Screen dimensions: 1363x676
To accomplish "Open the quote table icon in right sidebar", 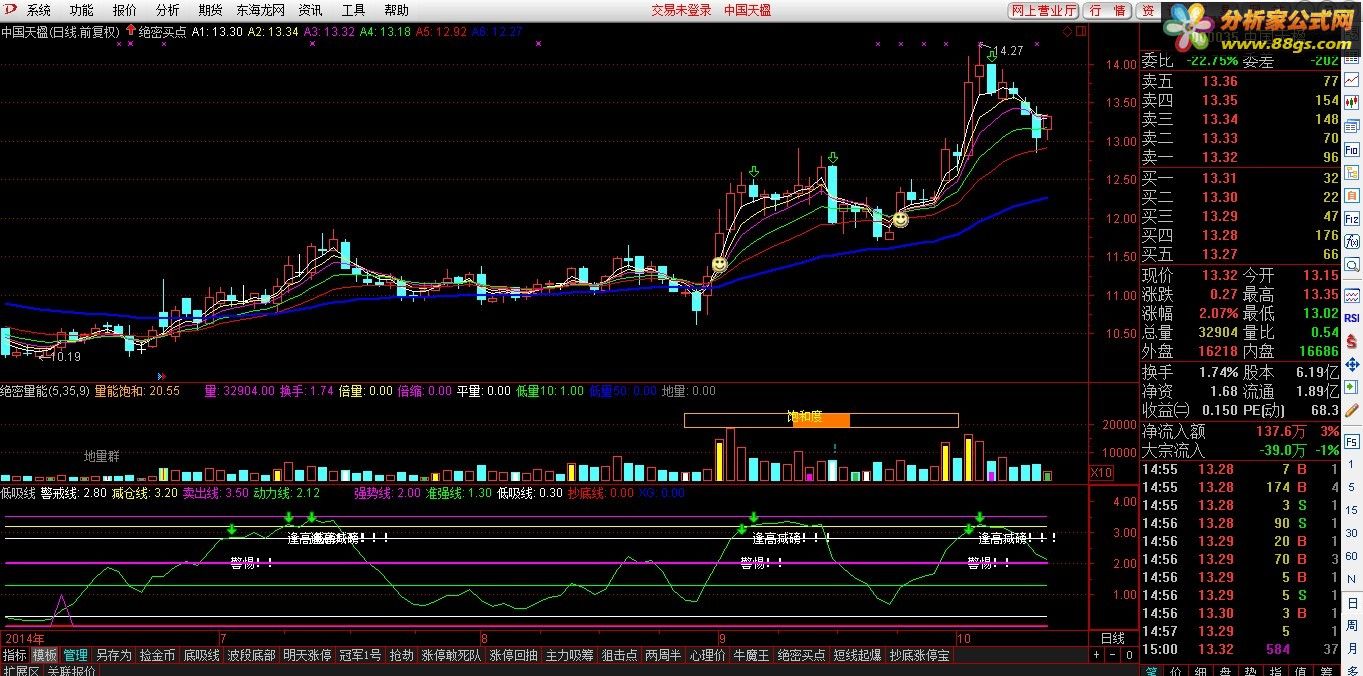I will (1352, 60).
